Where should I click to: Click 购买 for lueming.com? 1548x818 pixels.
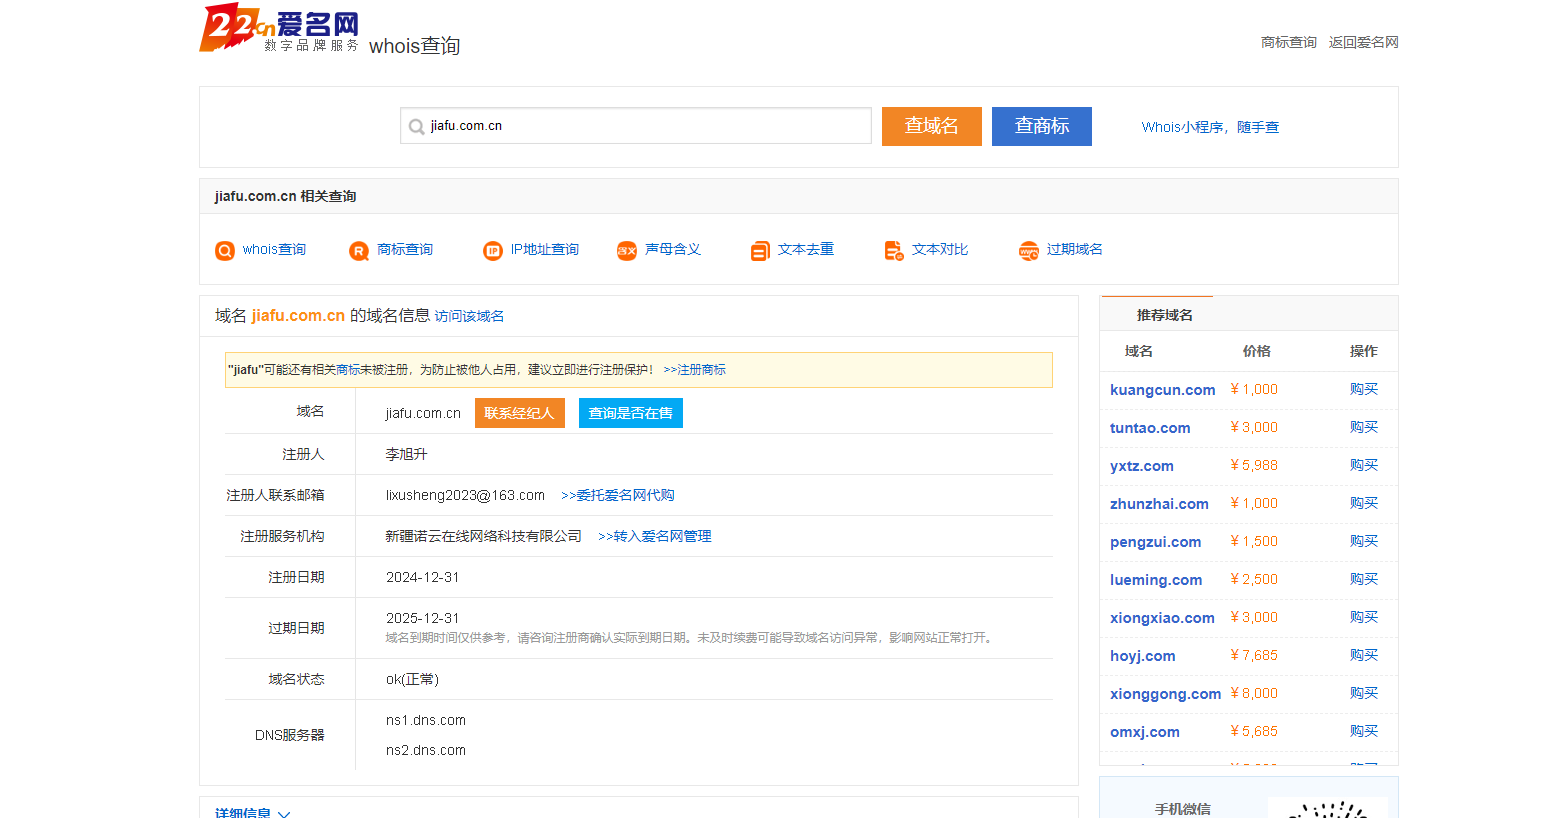(x=1364, y=579)
